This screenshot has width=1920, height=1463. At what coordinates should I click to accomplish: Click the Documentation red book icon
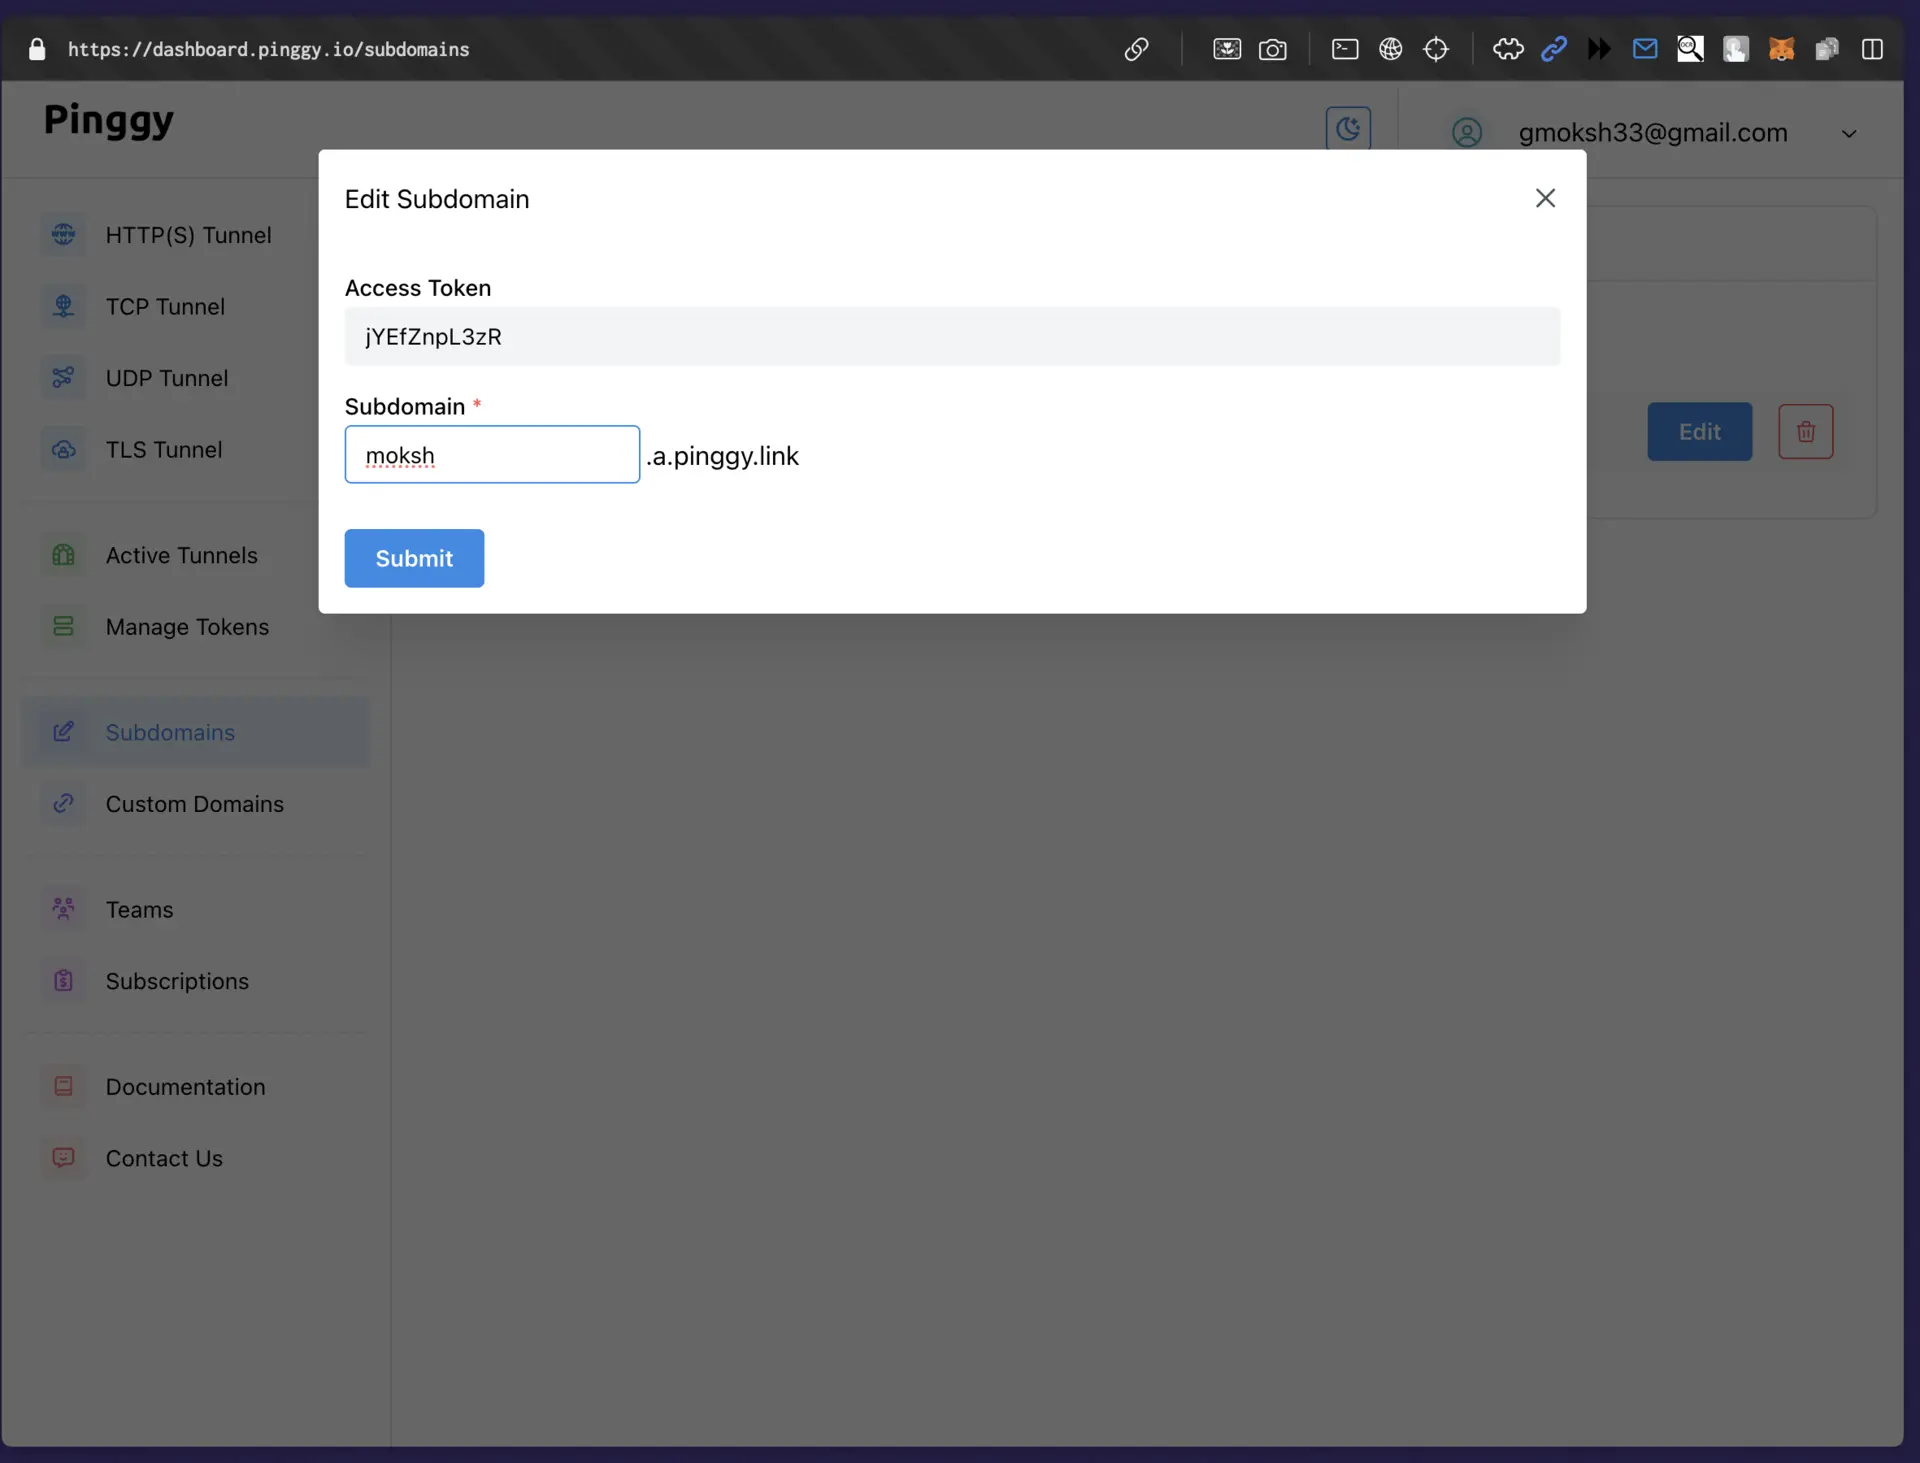point(63,1086)
